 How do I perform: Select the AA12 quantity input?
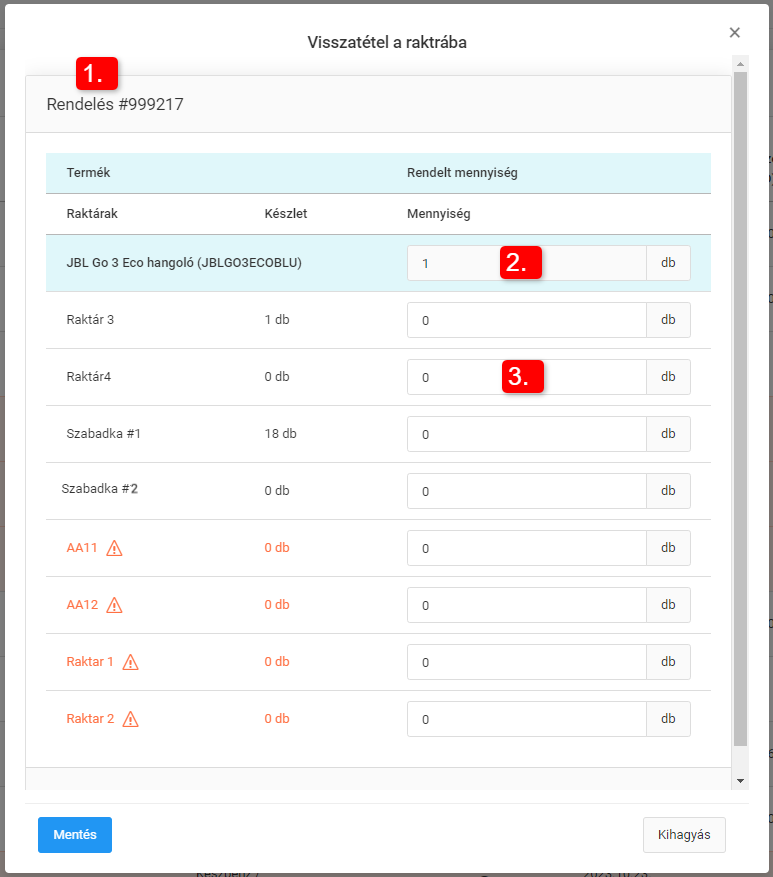pos(526,606)
